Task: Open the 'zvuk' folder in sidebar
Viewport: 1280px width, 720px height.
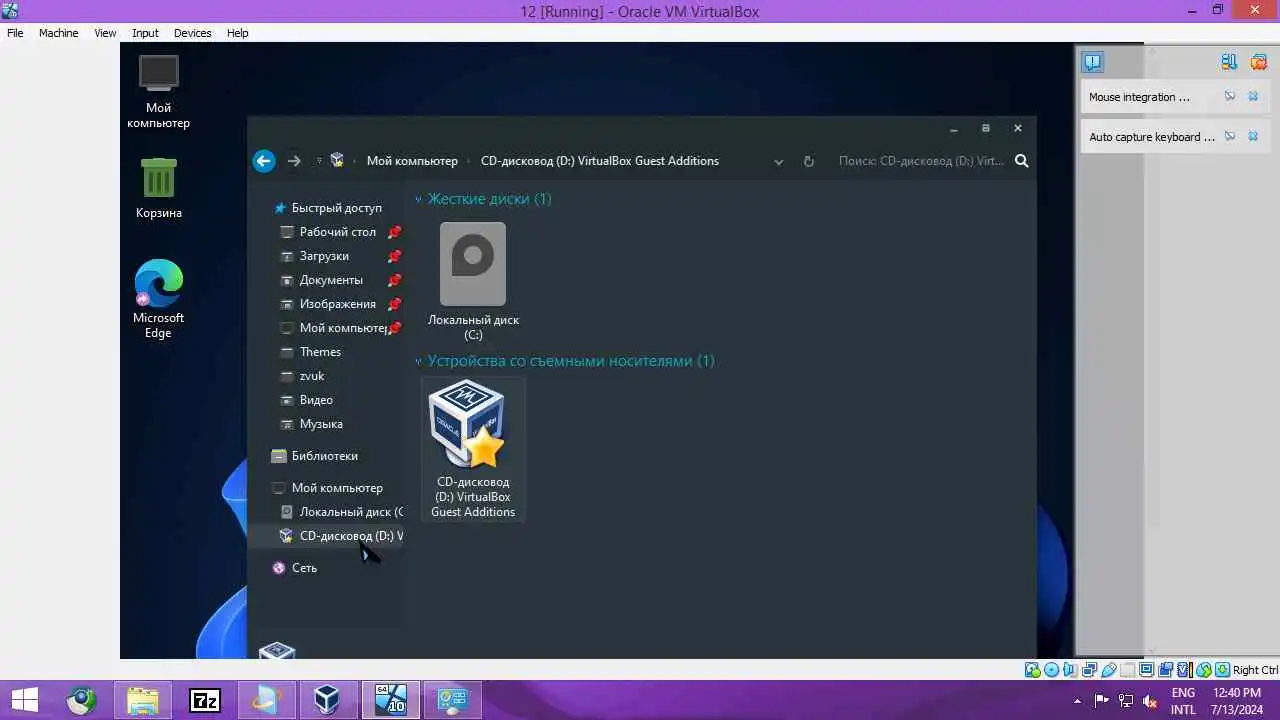Action: pyautogui.click(x=312, y=376)
